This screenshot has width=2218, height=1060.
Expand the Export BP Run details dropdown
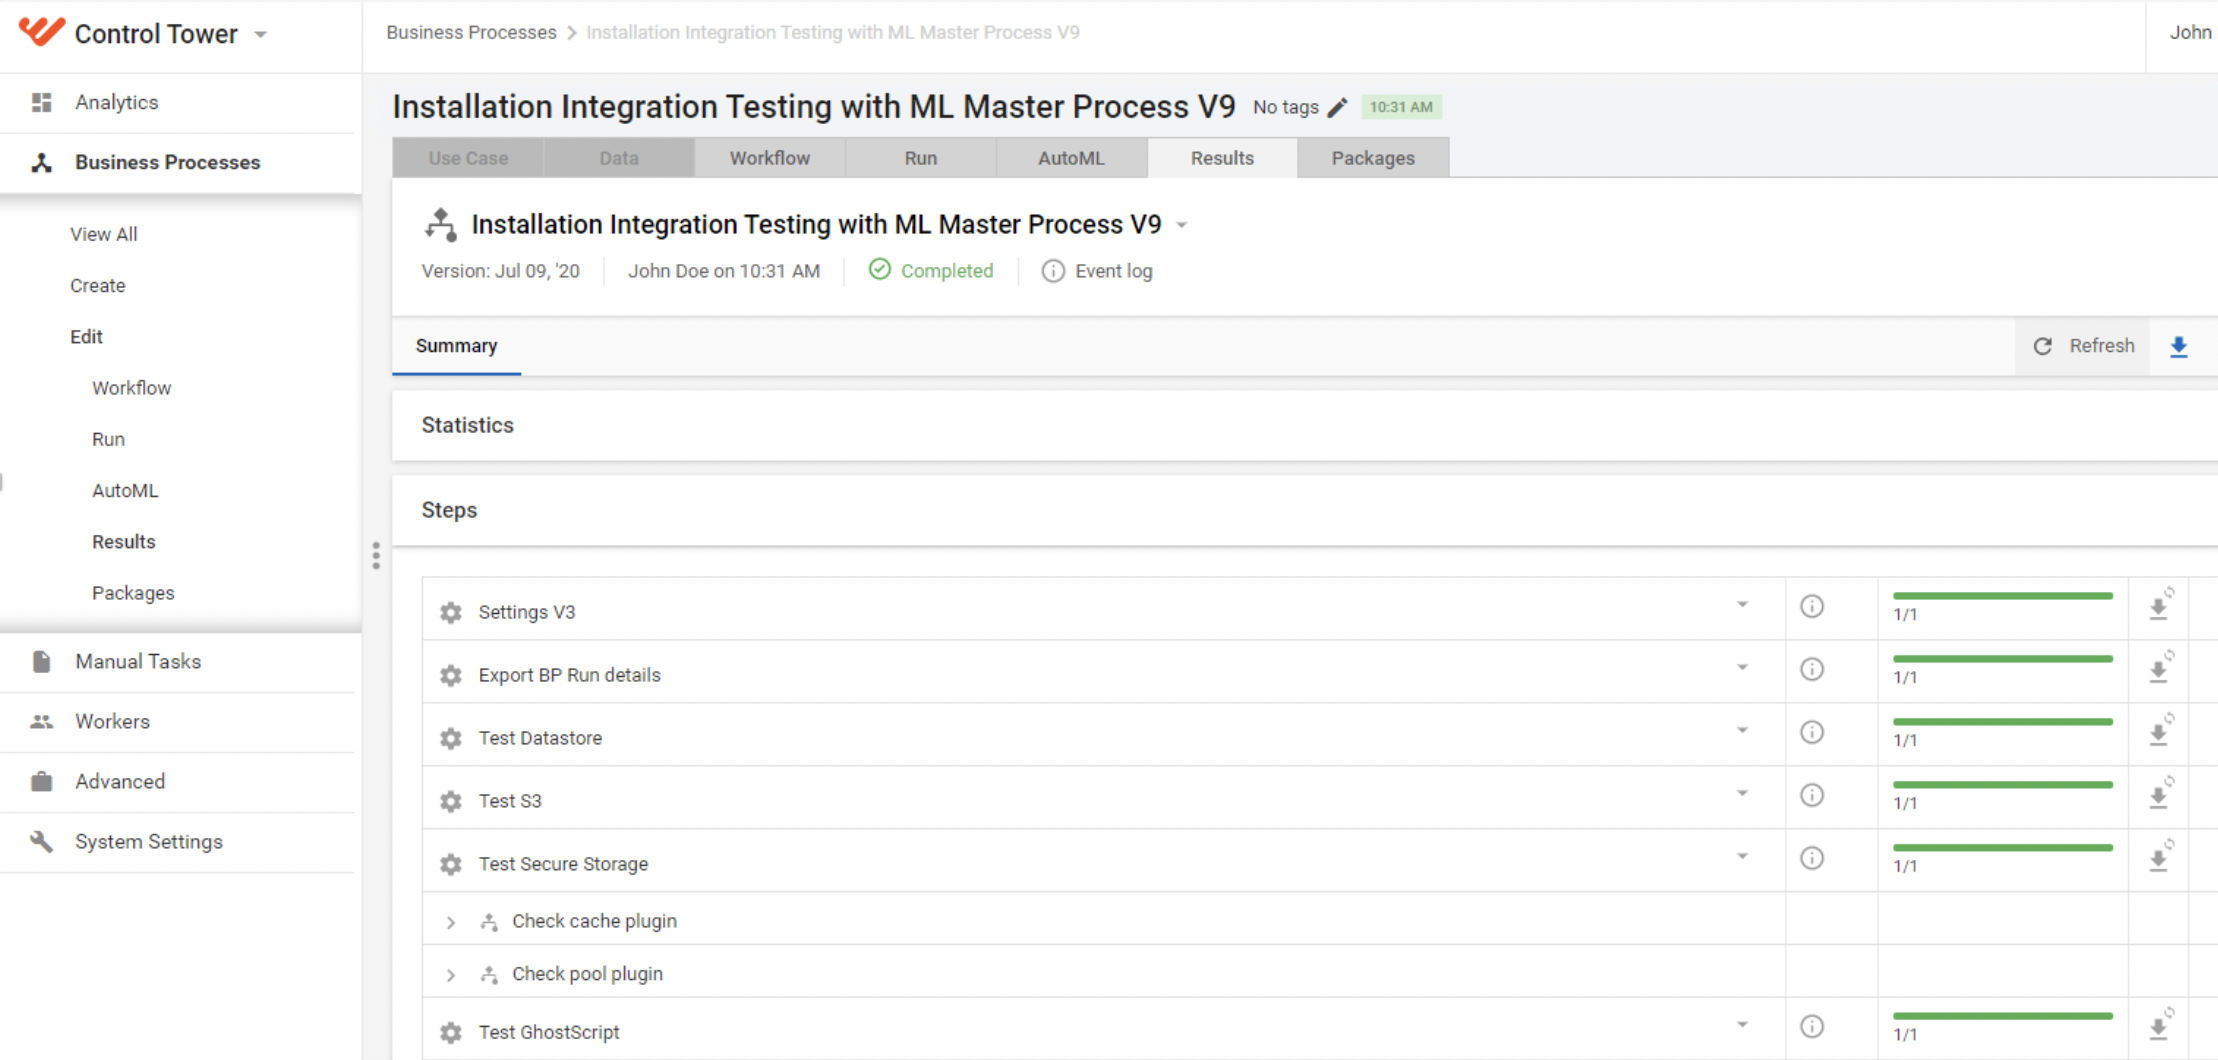[x=1742, y=668]
